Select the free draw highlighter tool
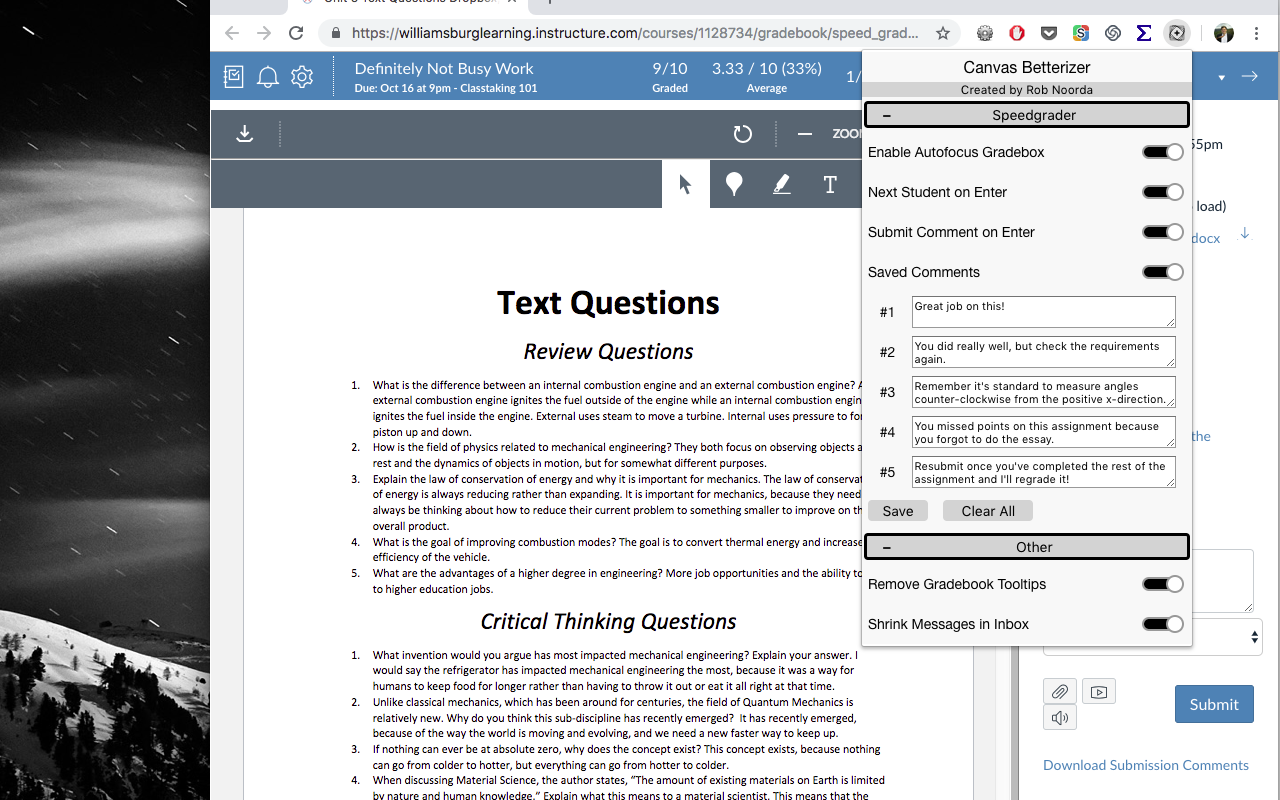1280x800 pixels. [781, 184]
